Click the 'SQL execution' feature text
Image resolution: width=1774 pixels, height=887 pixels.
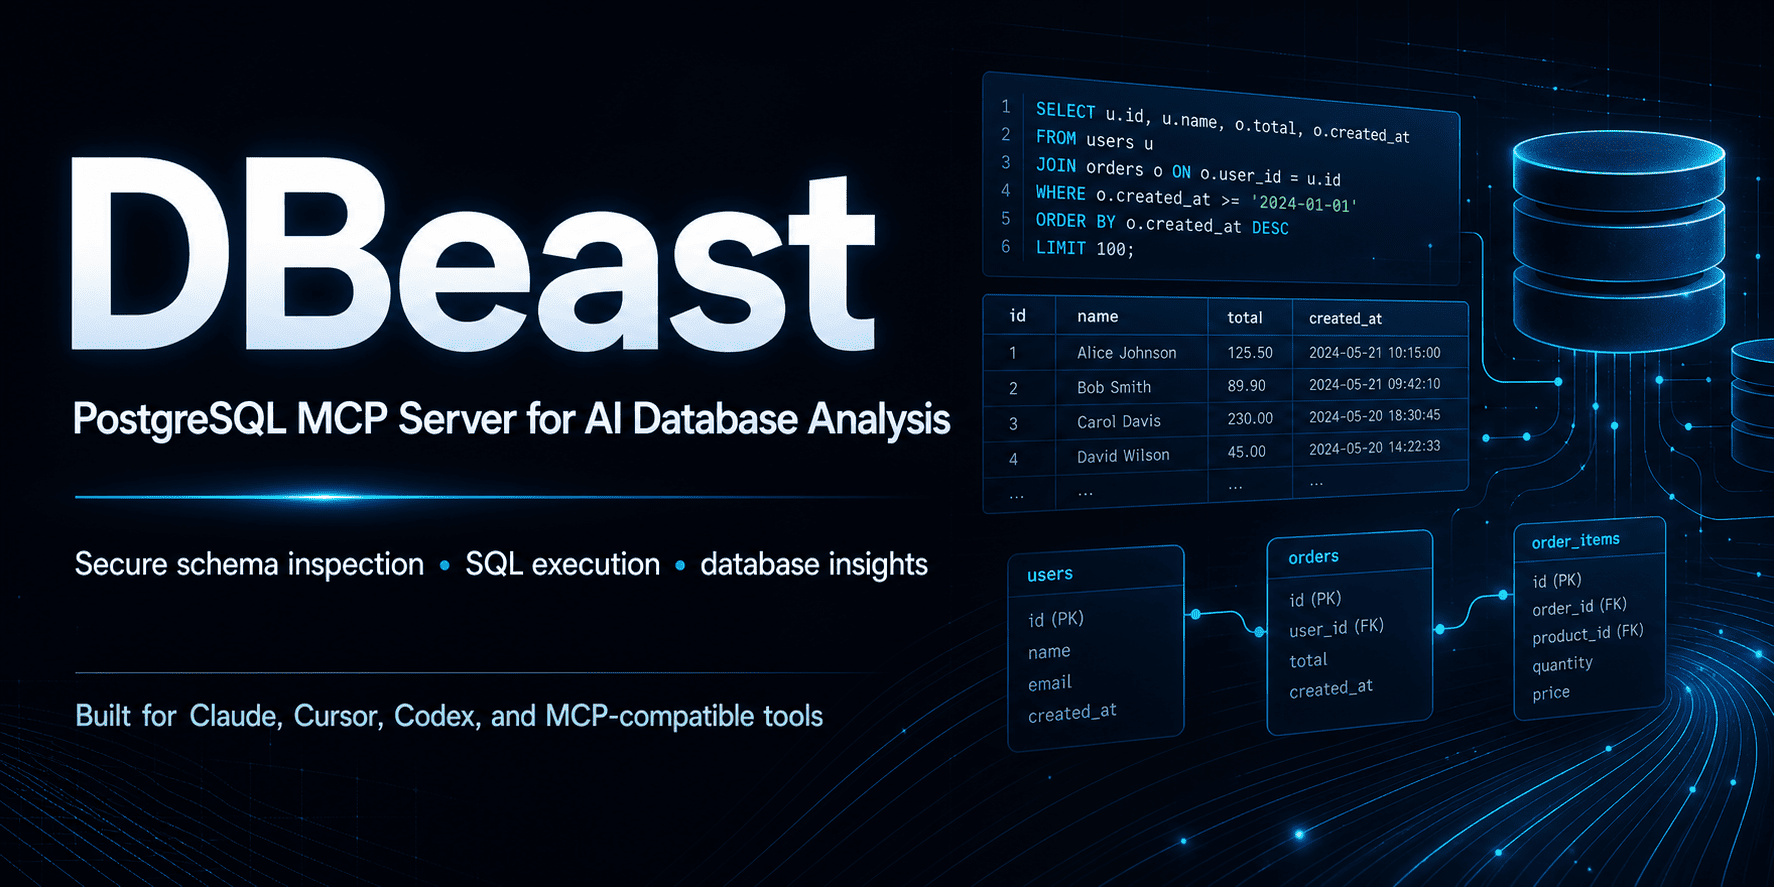562,564
